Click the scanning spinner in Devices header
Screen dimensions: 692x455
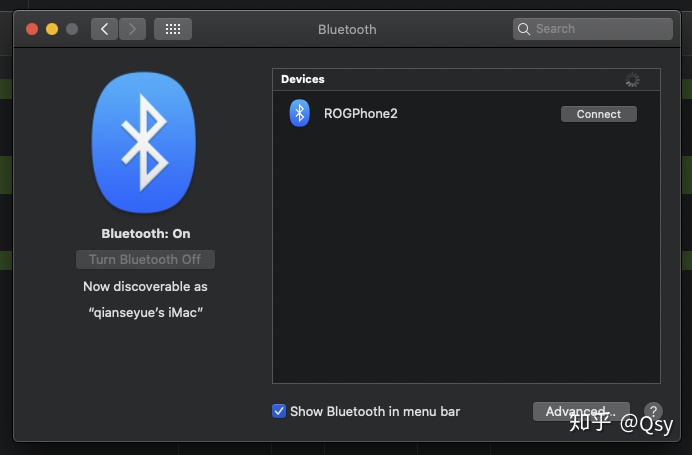(x=632, y=80)
